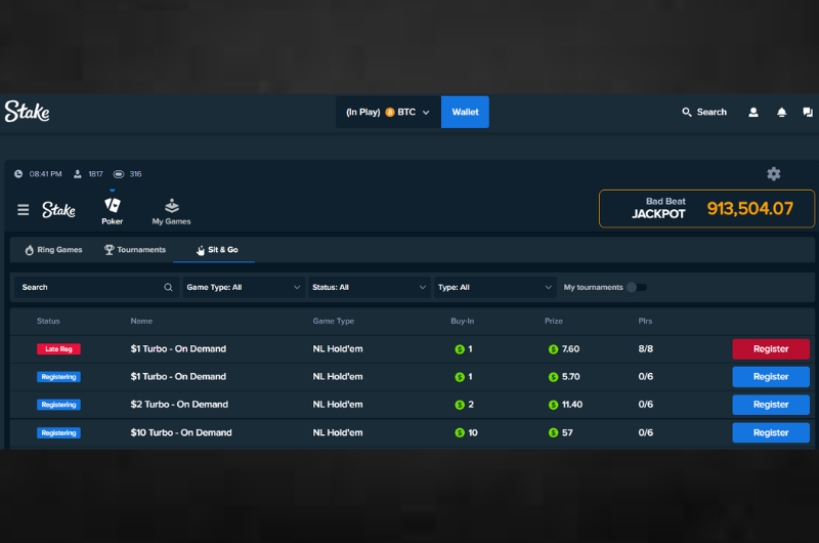Screen dimensions: 819x543
Task: Register for $1 Turbo with 0/6 players
Action: [x=771, y=376]
